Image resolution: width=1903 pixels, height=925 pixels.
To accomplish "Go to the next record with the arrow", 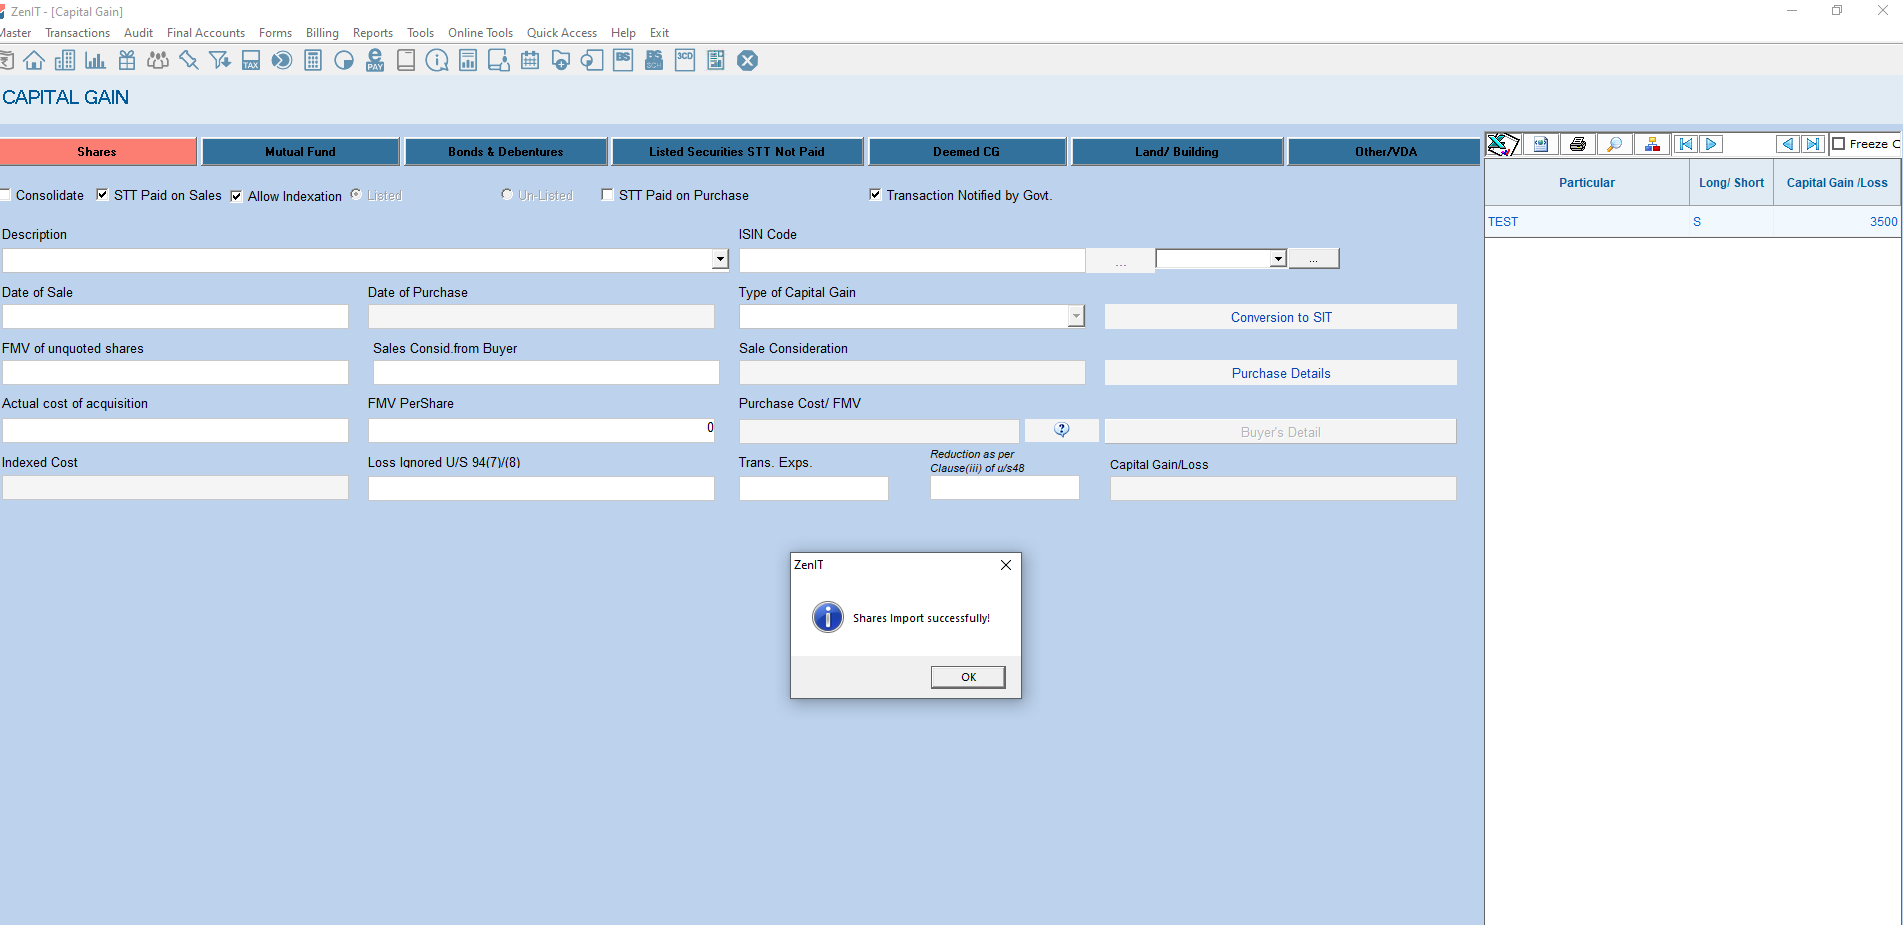I will tap(1711, 144).
